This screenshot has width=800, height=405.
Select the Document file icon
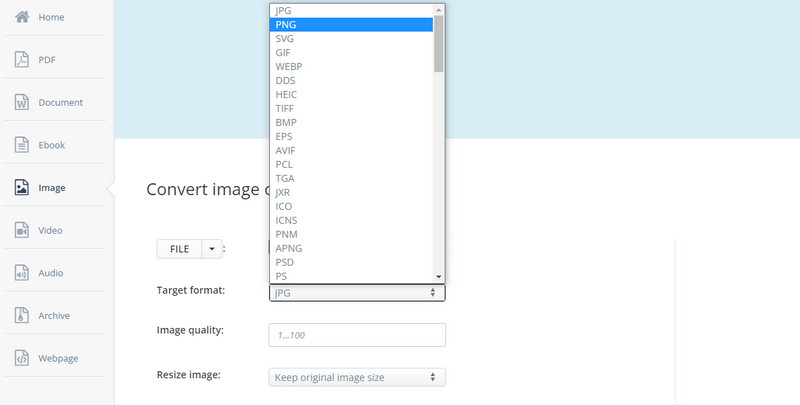(21, 102)
